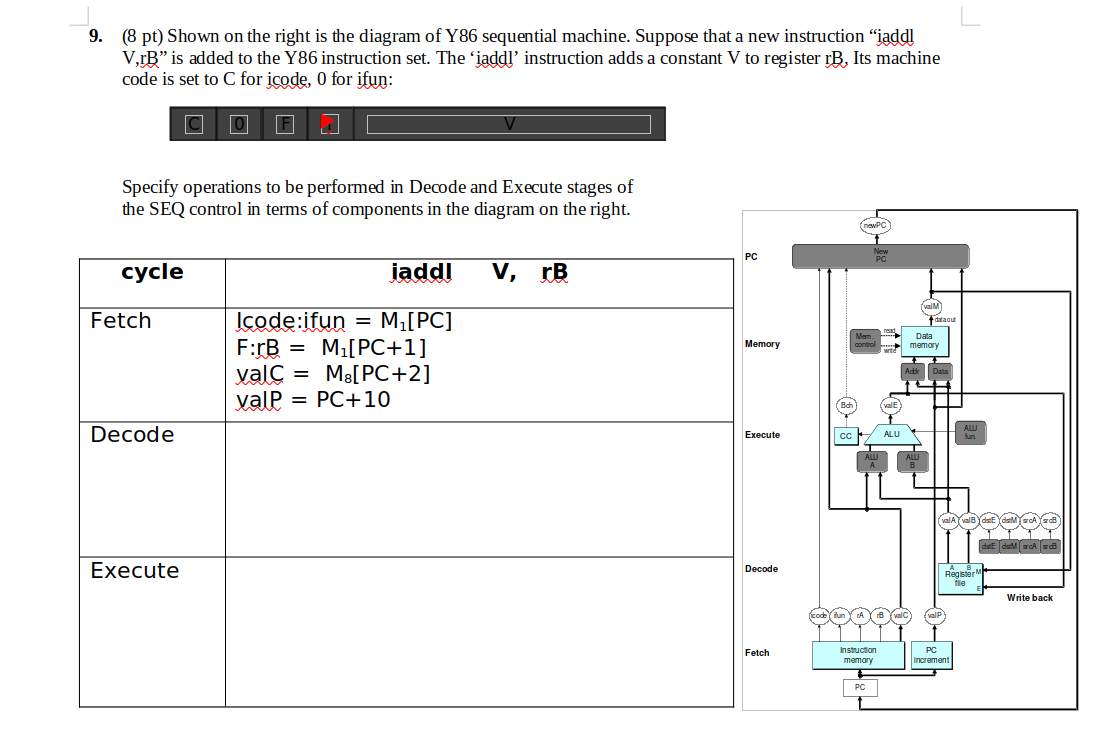
Task: Expand the newPC output node
Action: [x=876, y=224]
